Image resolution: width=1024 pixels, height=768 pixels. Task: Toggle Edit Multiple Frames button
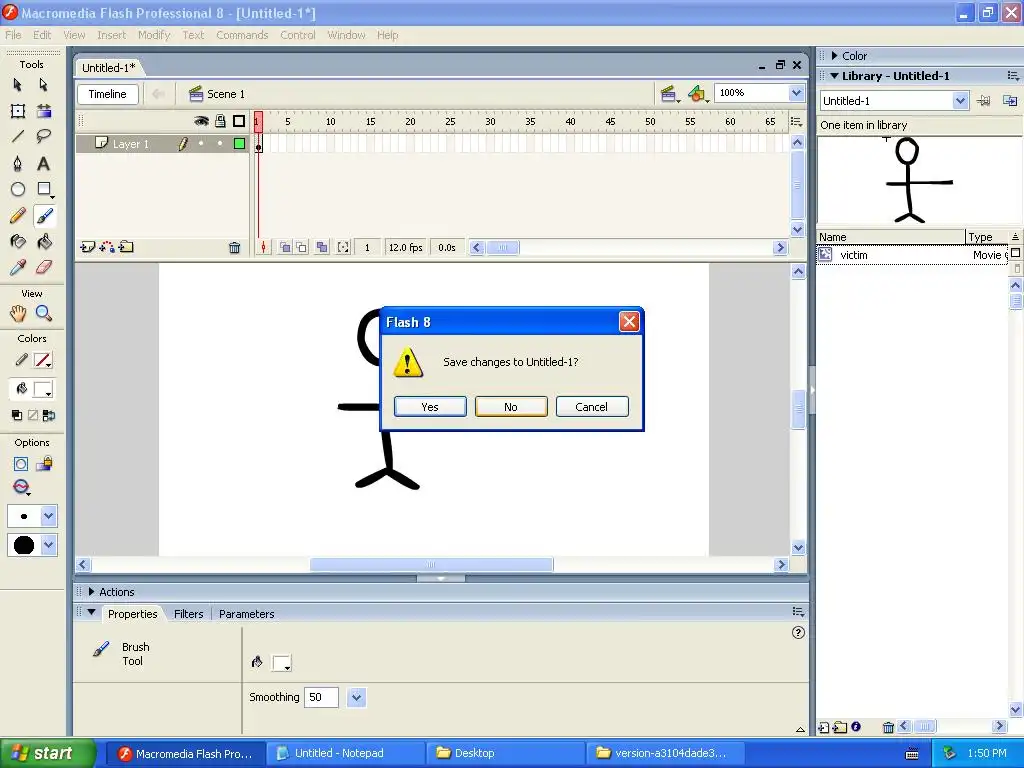pos(322,248)
